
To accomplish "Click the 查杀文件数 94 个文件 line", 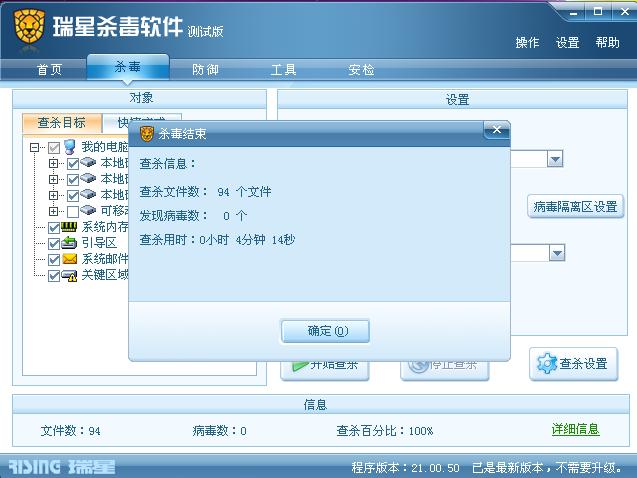I will 205,192.
